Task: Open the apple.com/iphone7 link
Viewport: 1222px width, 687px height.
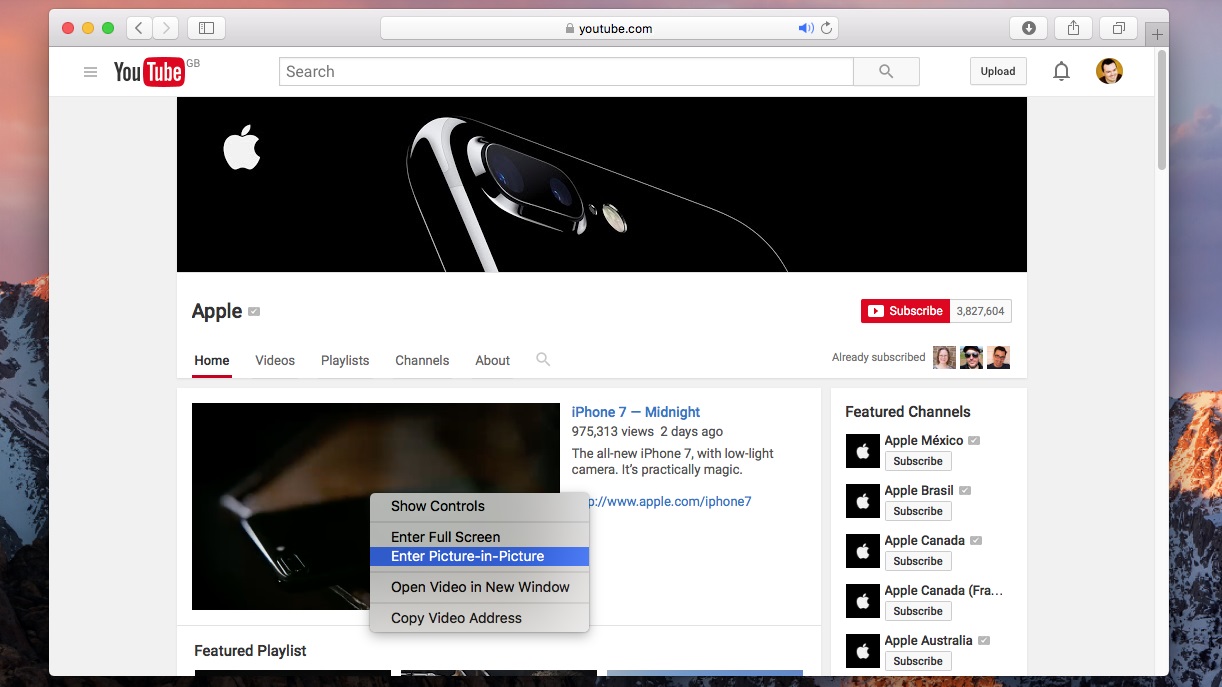Action: (670, 501)
